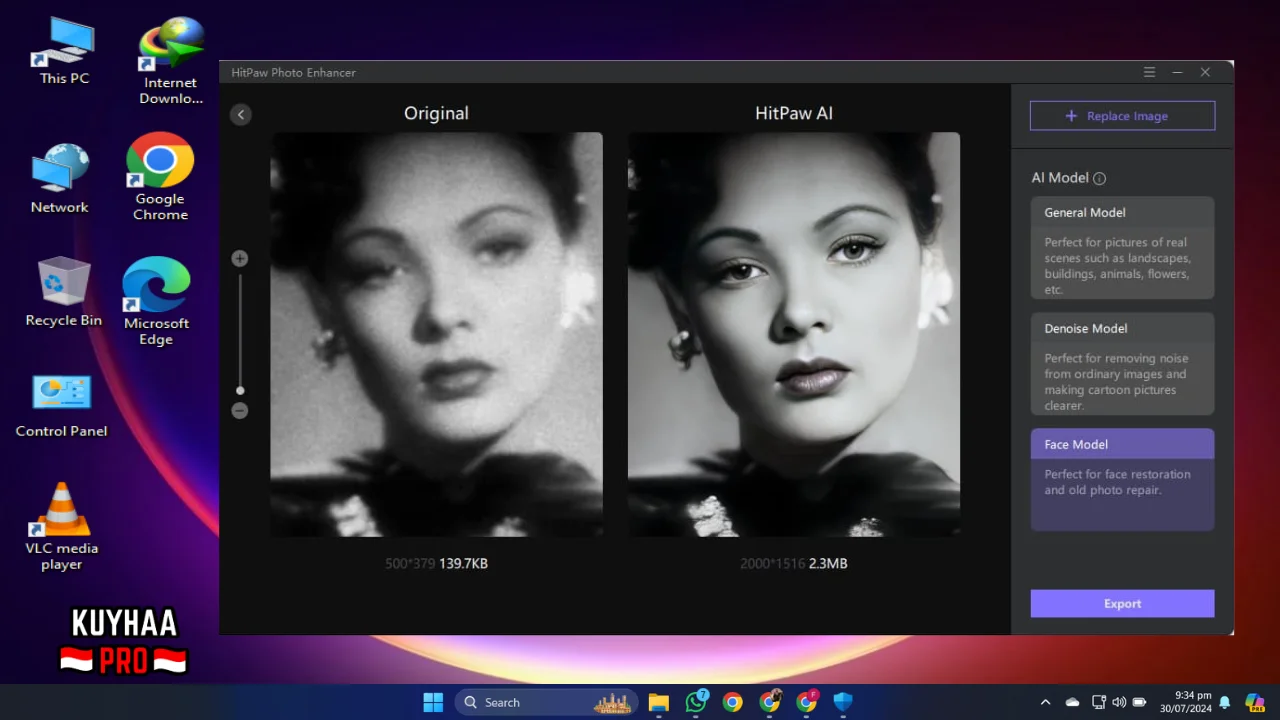Click the zoom slider handle
Image resolution: width=1280 pixels, height=720 pixels.
(240, 391)
